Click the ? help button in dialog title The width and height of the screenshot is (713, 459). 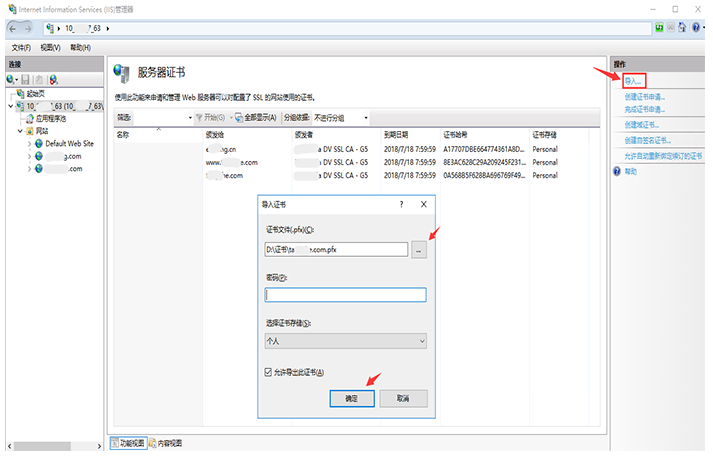(401, 203)
